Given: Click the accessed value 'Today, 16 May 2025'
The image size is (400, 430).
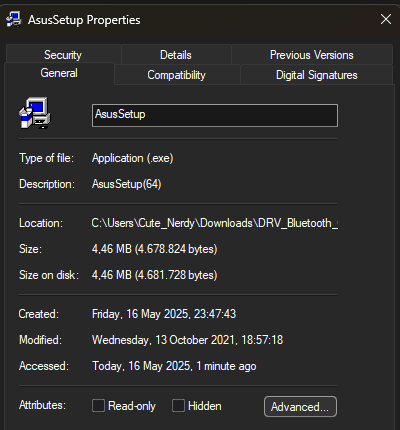Looking at the screenshot, I should coord(142,366).
